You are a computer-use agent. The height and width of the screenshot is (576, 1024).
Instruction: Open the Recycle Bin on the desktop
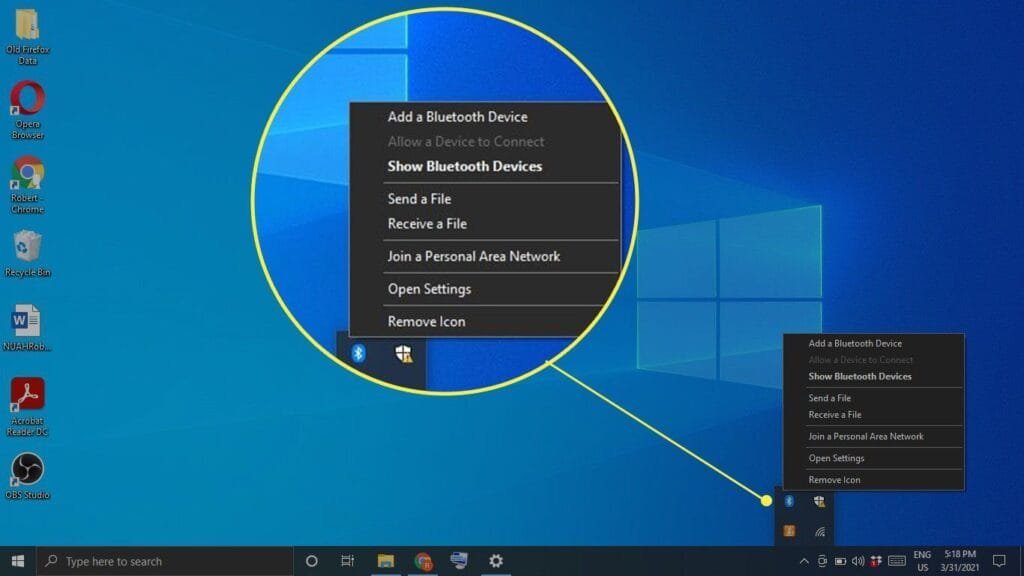click(x=28, y=246)
